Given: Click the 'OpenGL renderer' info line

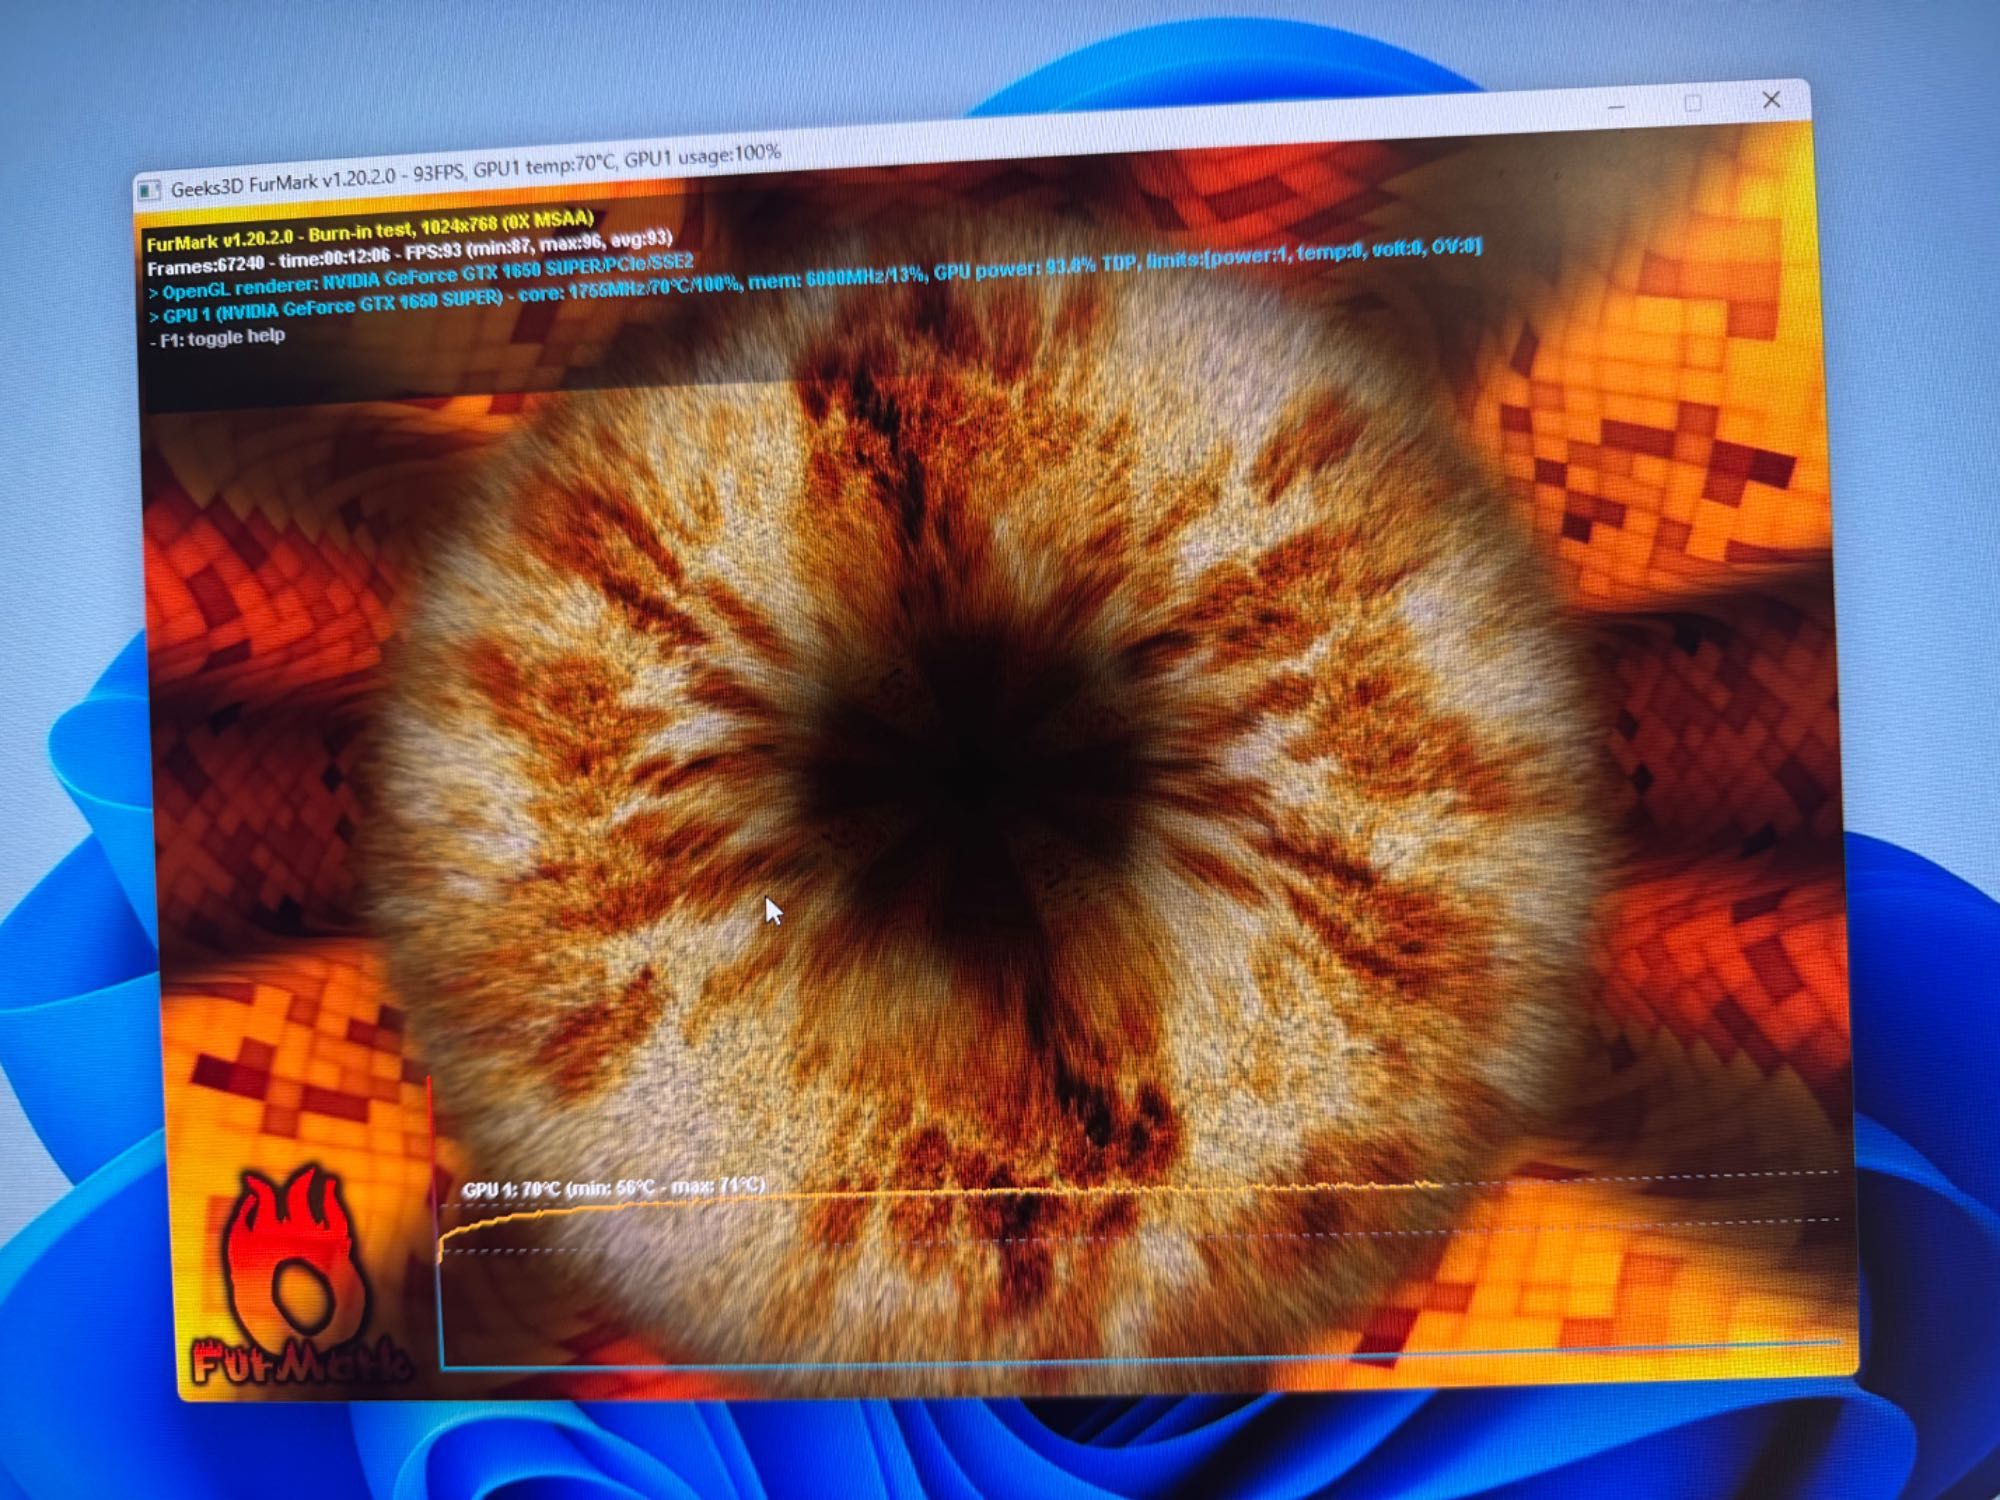Looking at the screenshot, I should coord(420,278).
